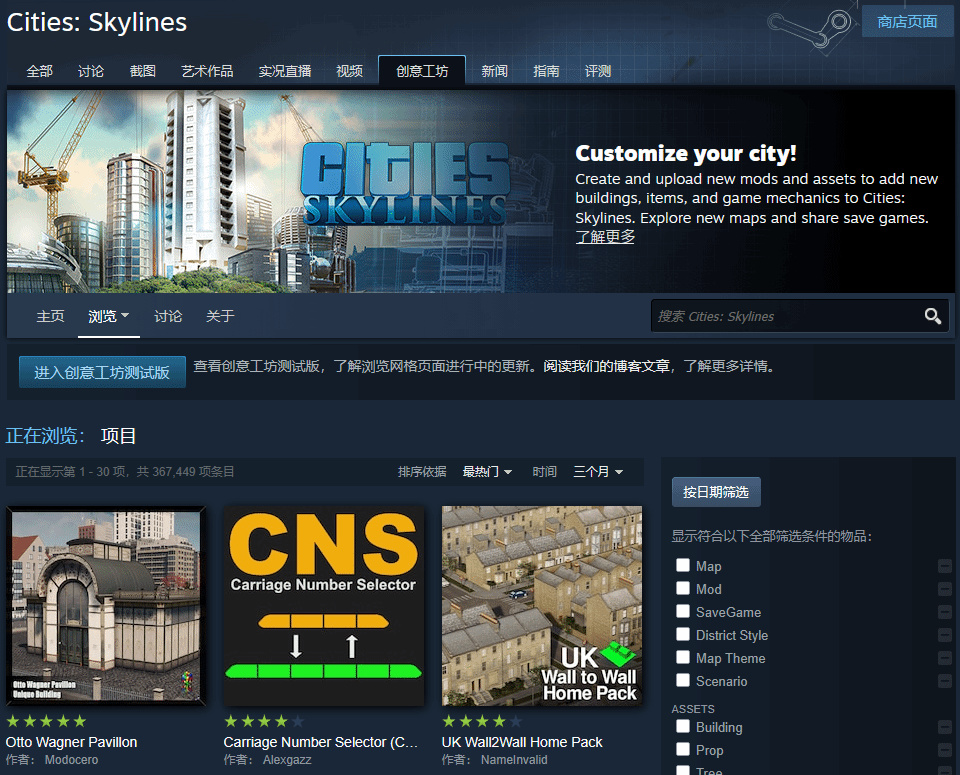This screenshot has height=775, width=960.
Task: Go to the workshop 主页 home link
Action: tap(50, 316)
